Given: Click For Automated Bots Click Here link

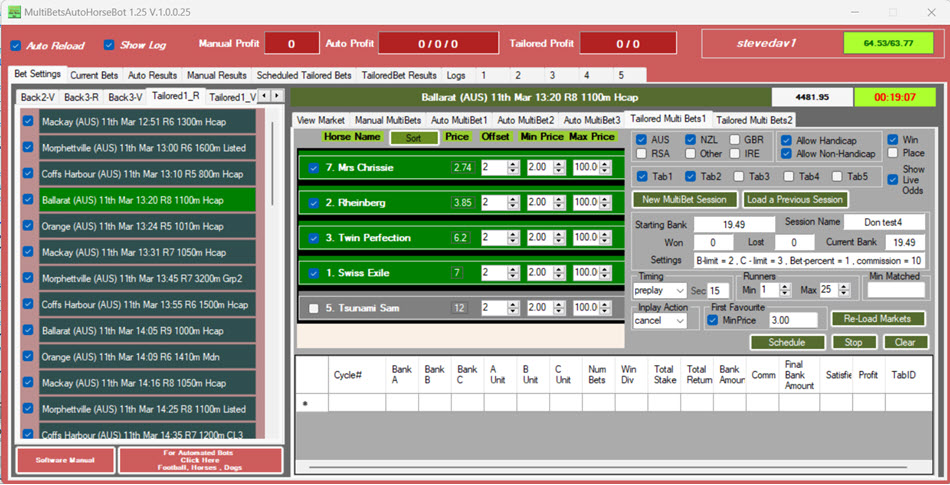Looking at the screenshot, I should 201,460.
